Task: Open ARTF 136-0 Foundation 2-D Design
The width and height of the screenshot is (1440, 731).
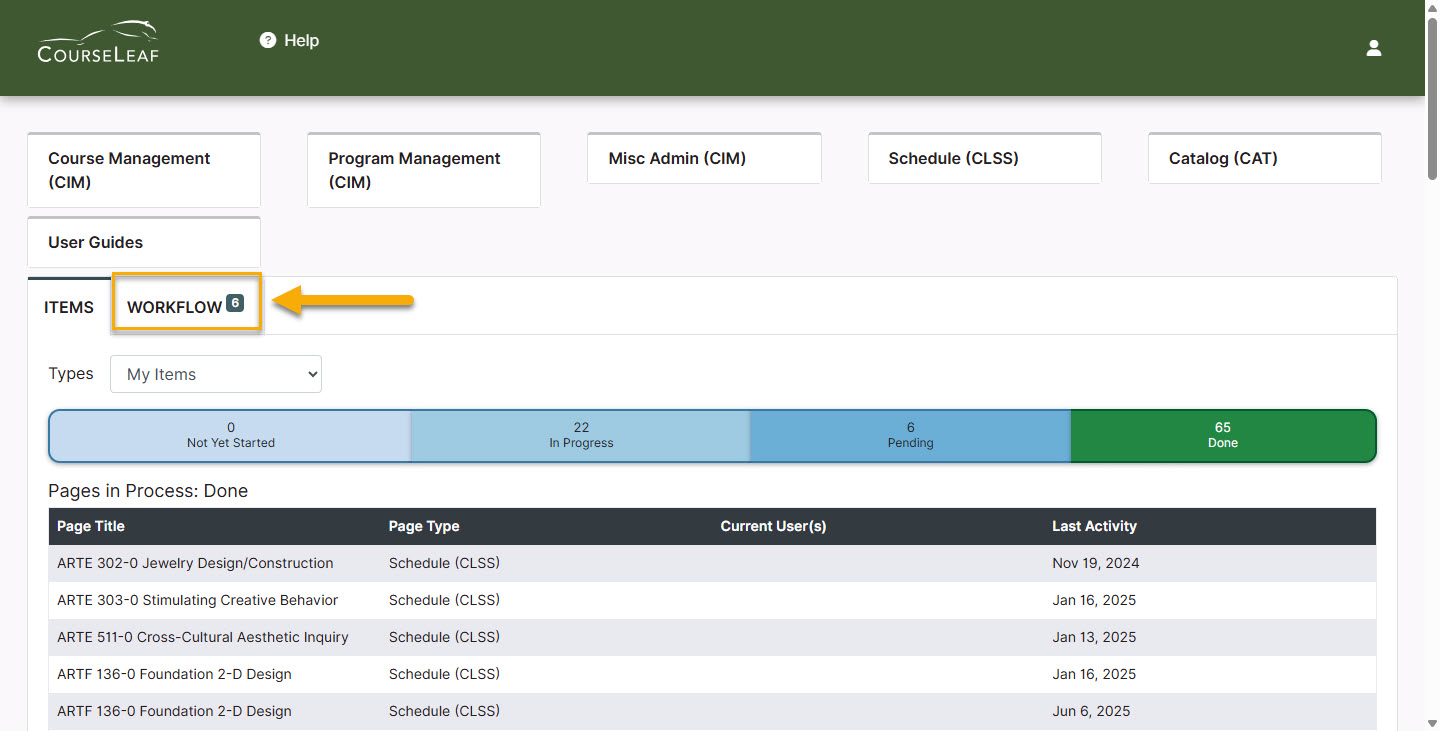Action: click(174, 674)
